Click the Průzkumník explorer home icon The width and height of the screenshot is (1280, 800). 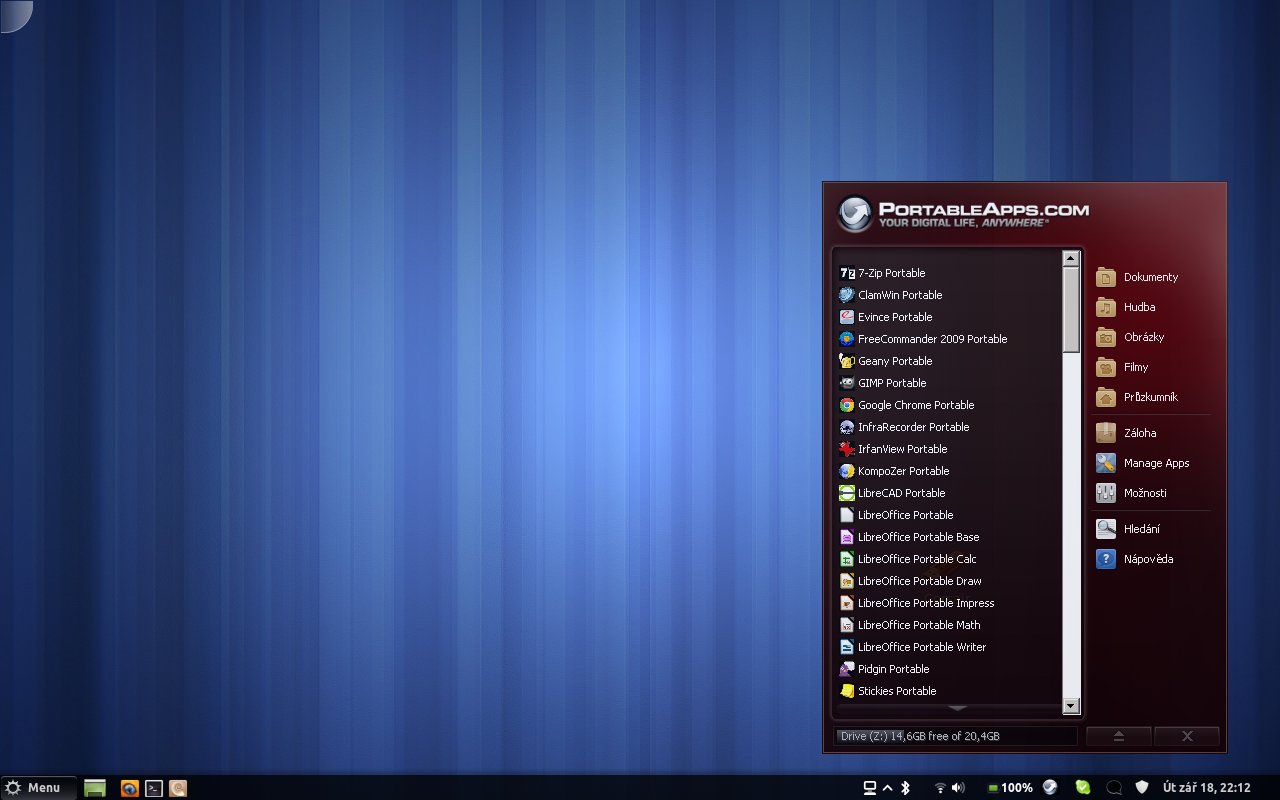[1106, 397]
